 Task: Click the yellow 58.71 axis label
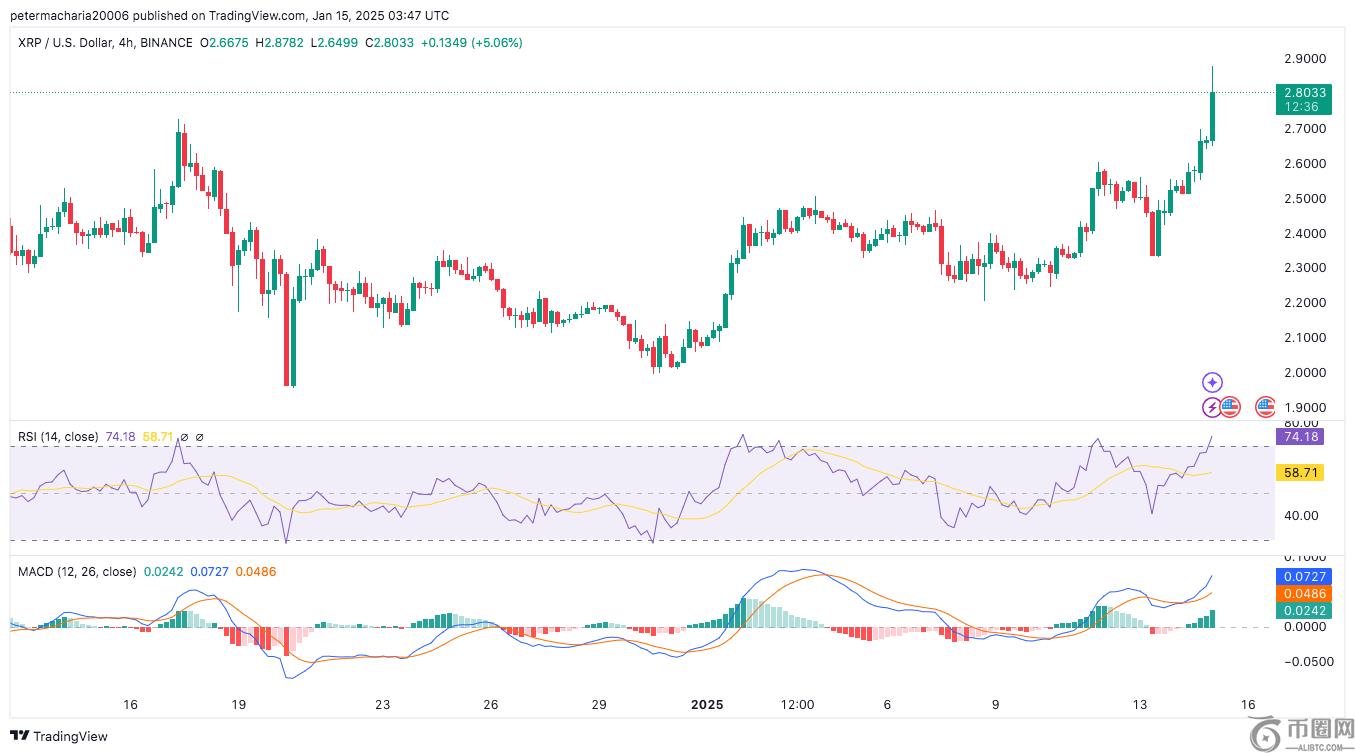[x=1300, y=473]
